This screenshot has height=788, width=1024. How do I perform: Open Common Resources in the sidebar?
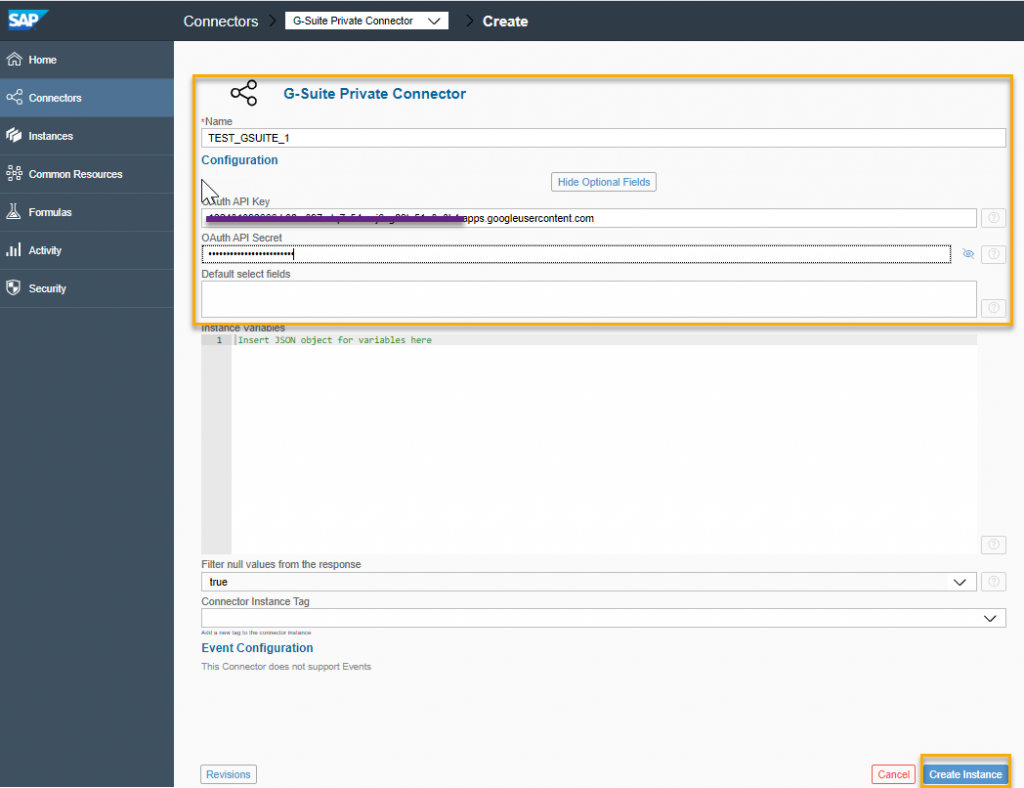point(87,174)
